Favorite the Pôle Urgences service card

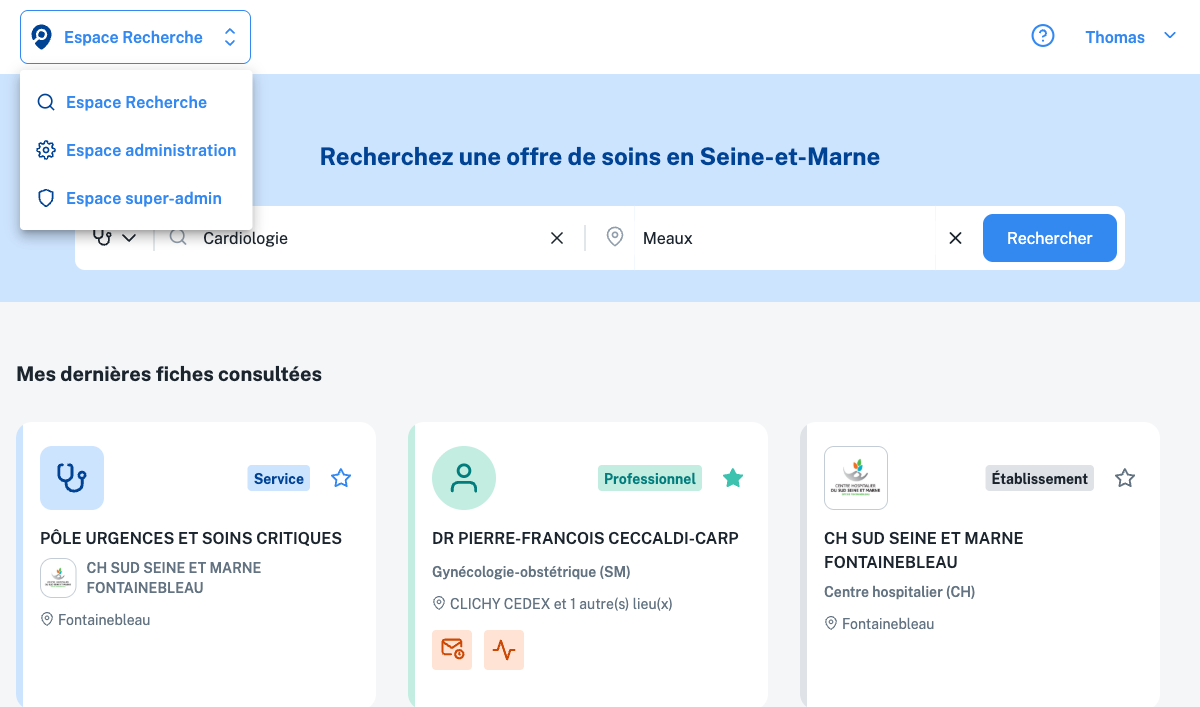[x=341, y=478]
